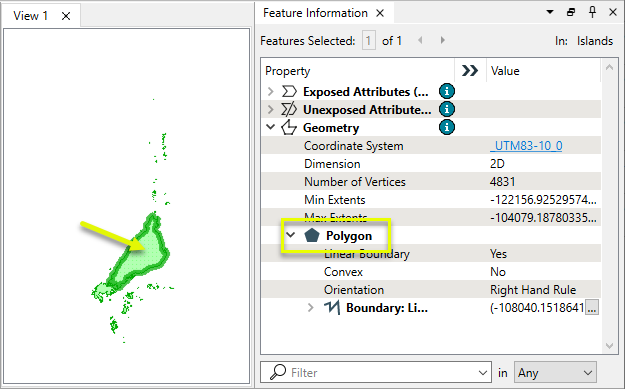Click into the Filter search field
The width and height of the screenshot is (625, 389).
[375, 373]
